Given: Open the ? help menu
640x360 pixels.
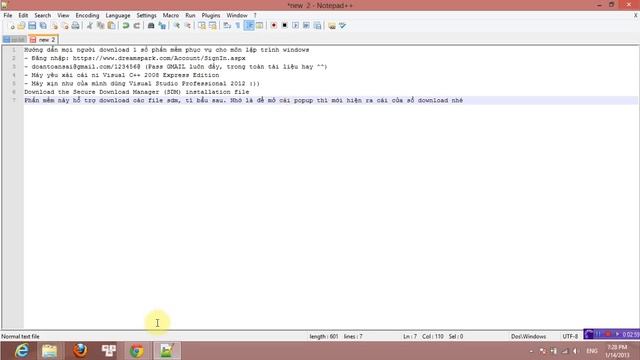Looking at the screenshot, I should click(x=255, y=16).
